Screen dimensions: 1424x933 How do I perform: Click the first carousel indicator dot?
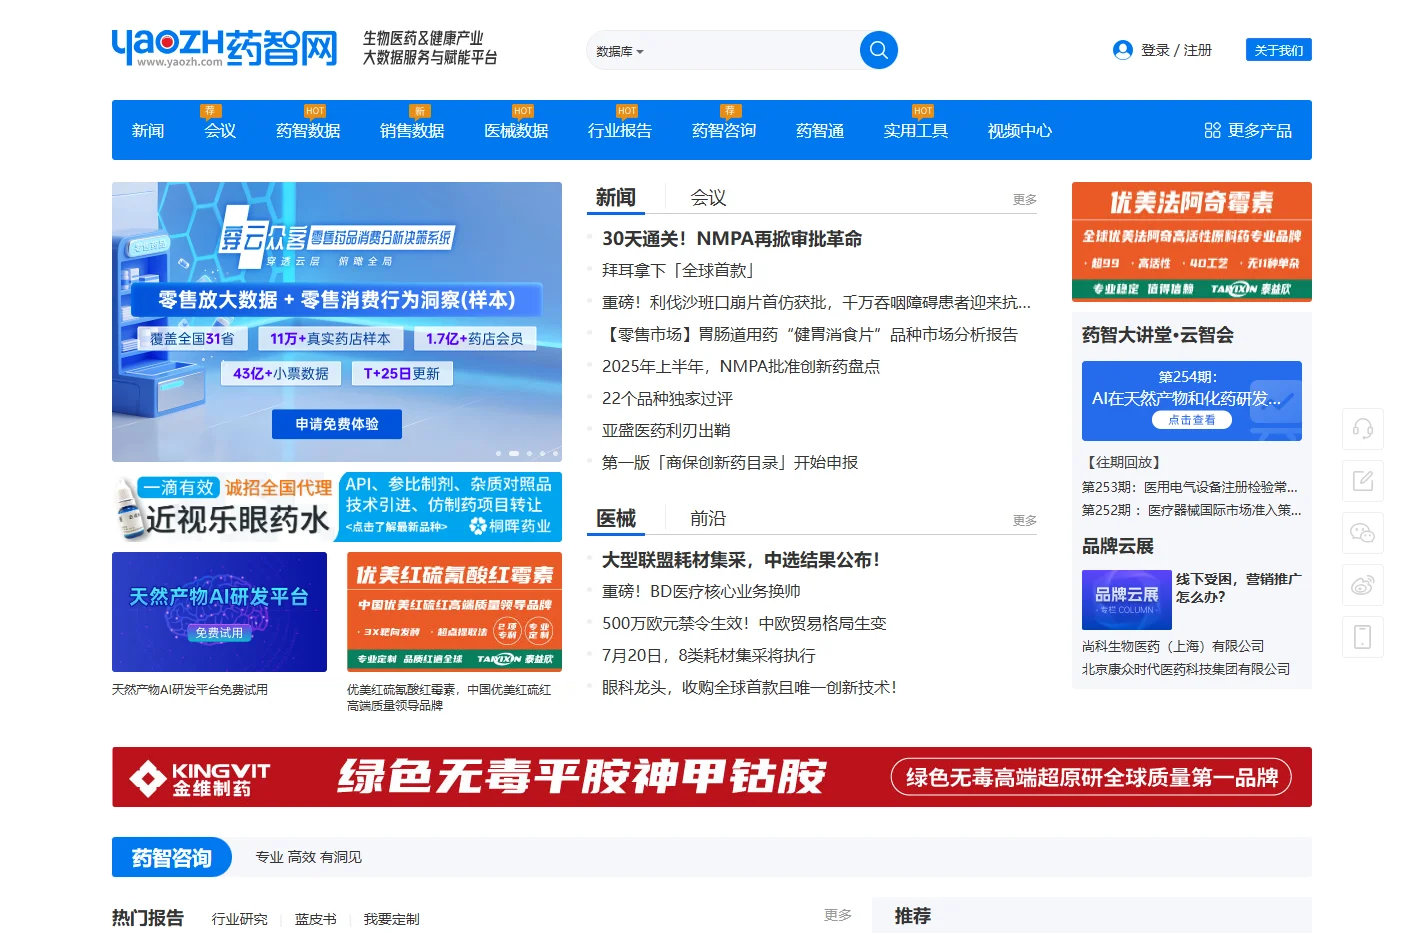click(498, 453)
